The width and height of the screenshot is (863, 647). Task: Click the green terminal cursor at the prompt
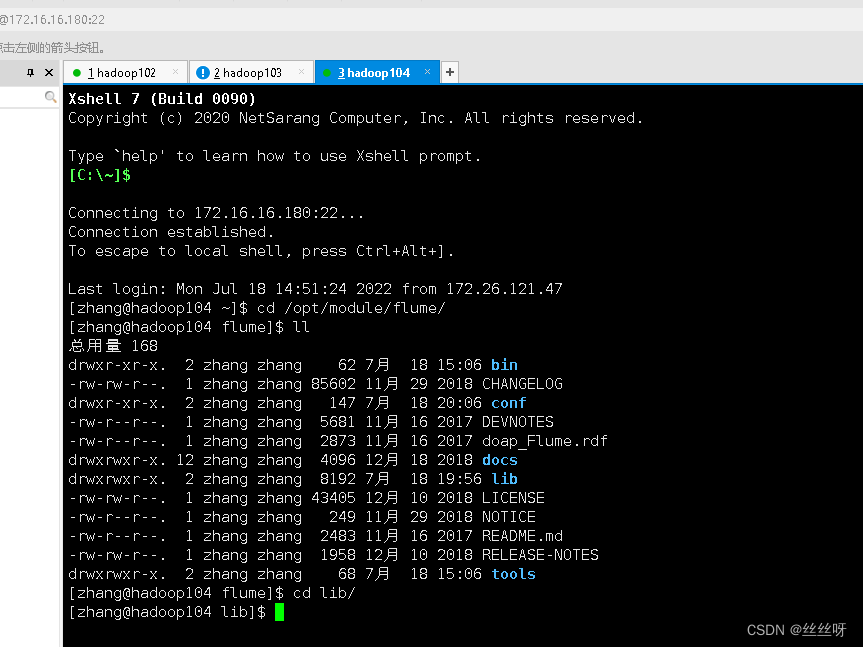coord(280,612)
